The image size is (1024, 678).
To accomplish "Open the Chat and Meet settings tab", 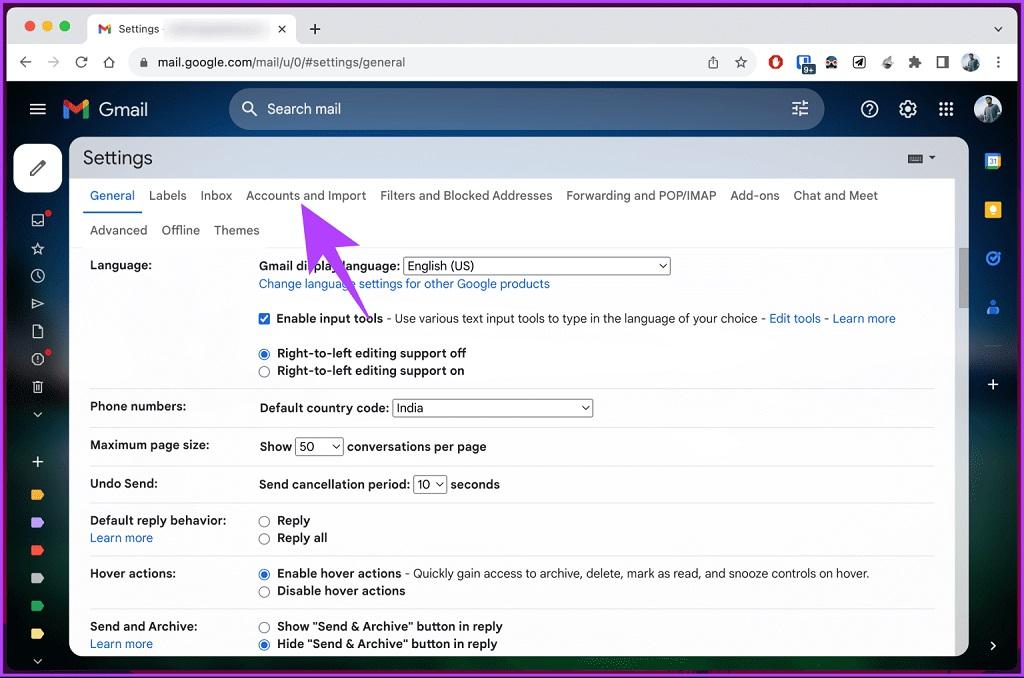I will [x=835, y=195].
